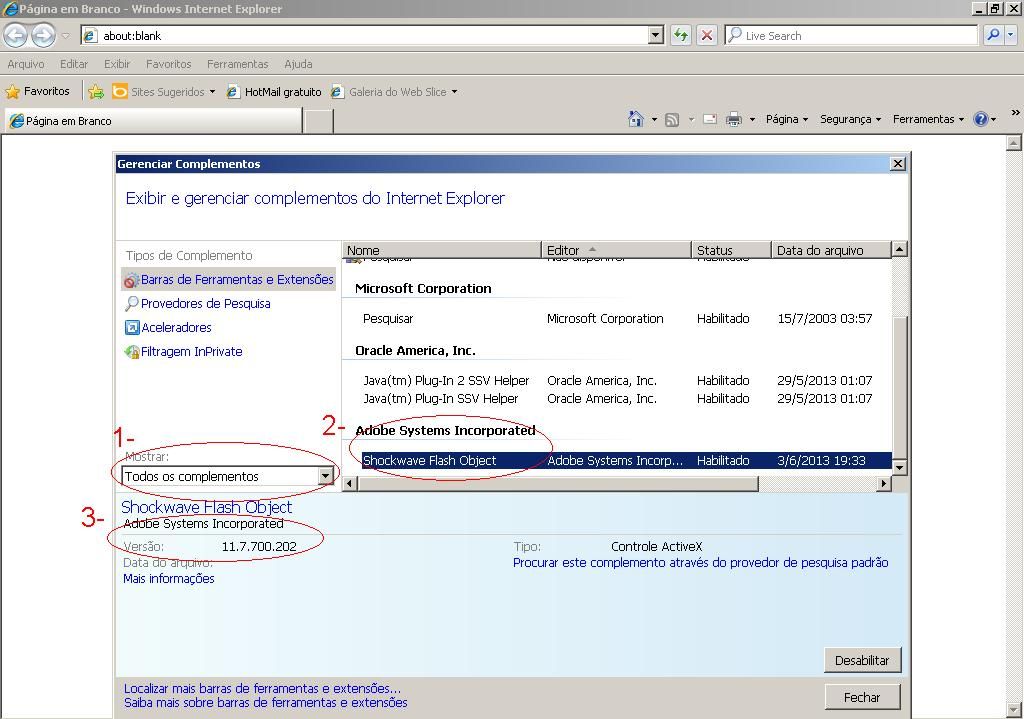Select the Pesquisar add-on row
The height and width of the screenshot is (719, 1024).
617,319
